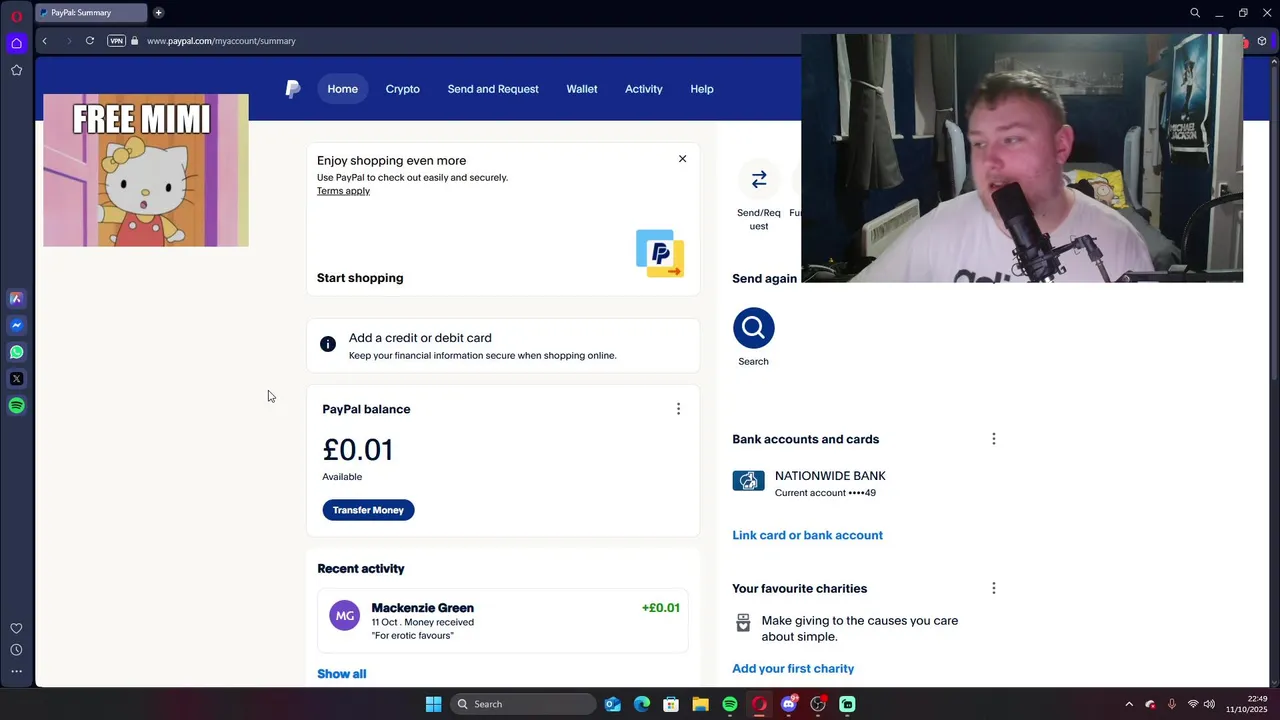Dismiss the Enjoy shopping banner

(683, 159)
